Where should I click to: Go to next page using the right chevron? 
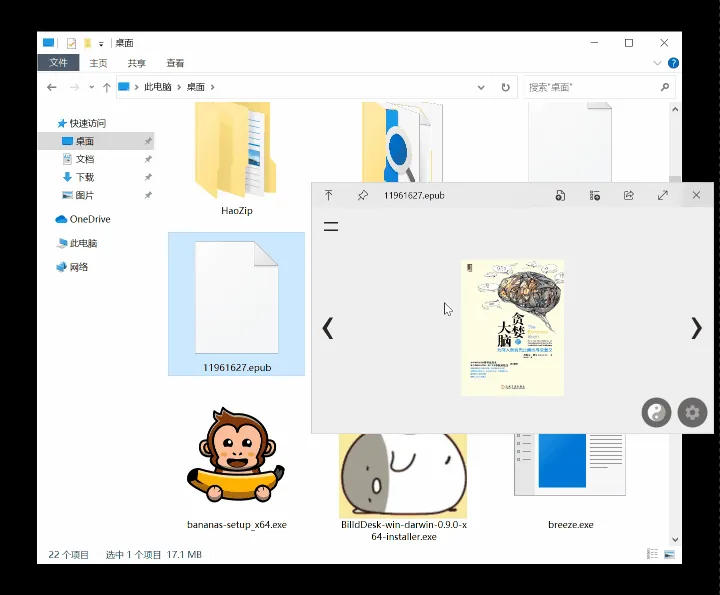tap(696, 328)
